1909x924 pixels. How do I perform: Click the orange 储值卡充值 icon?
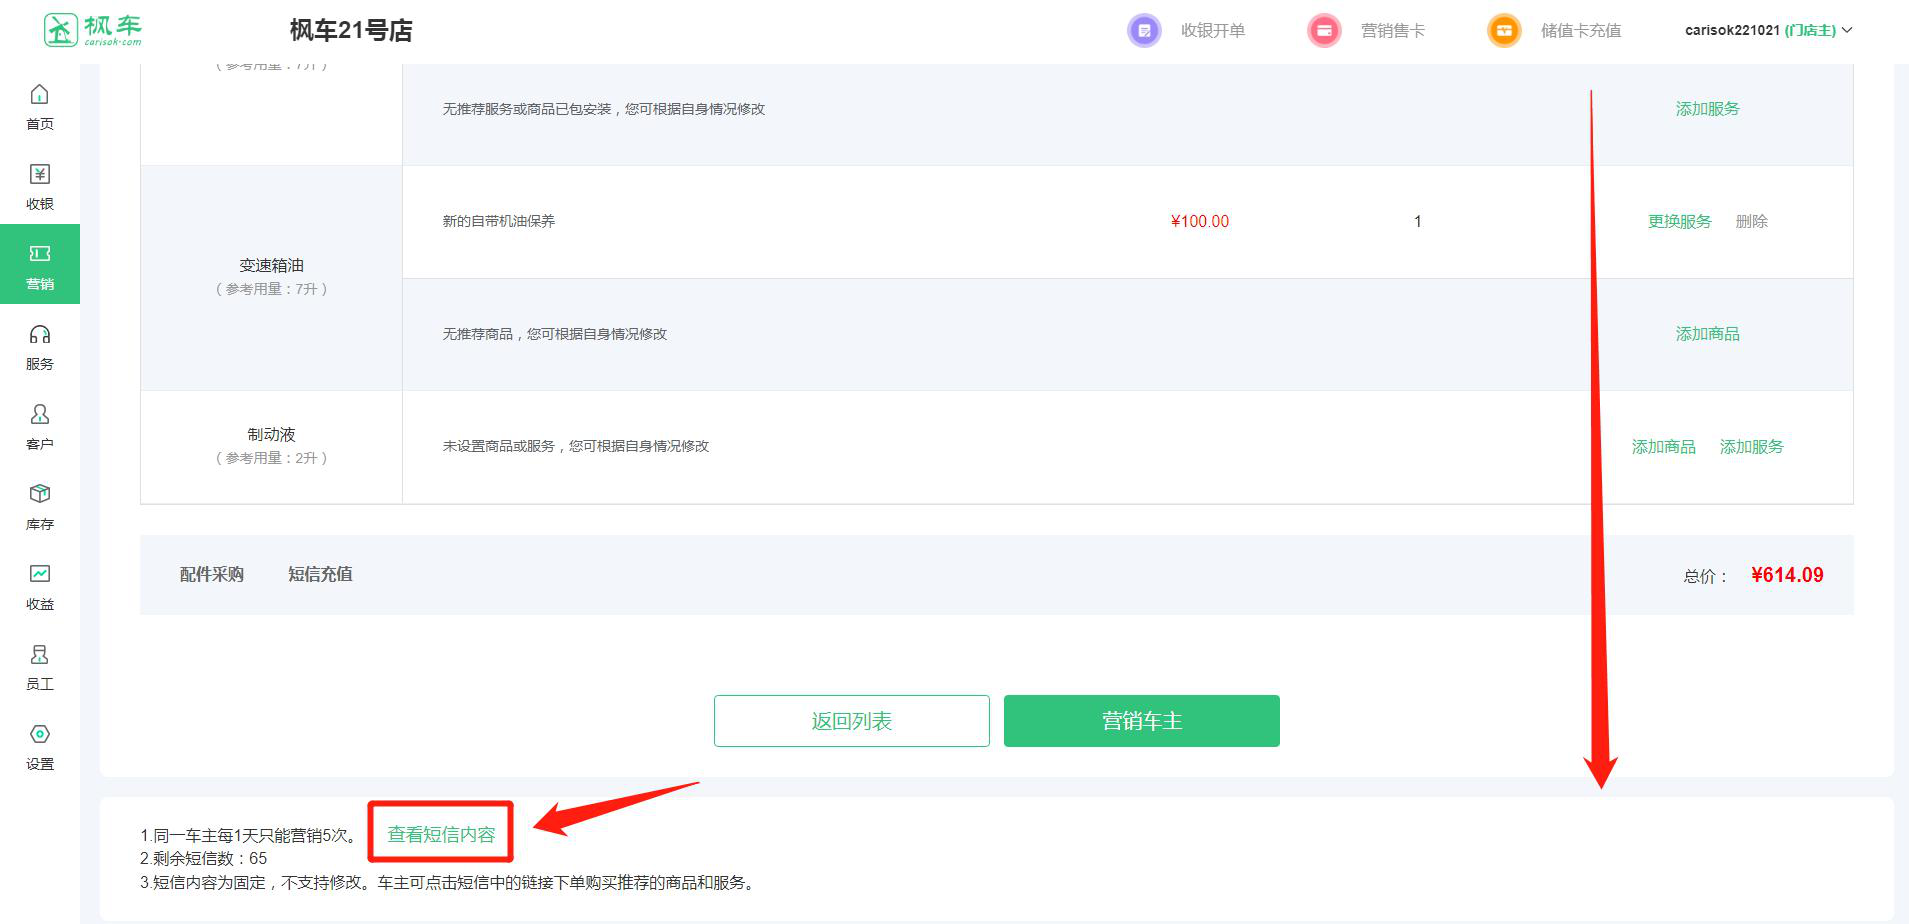click(1504, 31)
